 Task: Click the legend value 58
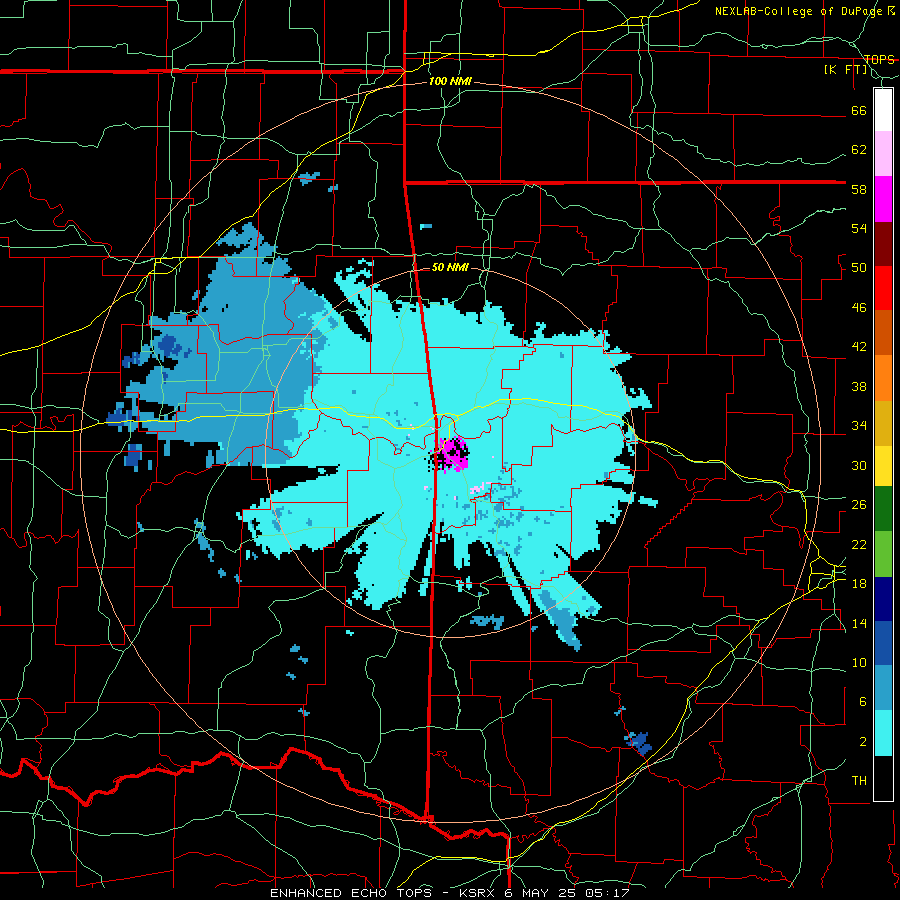(859, 189)
